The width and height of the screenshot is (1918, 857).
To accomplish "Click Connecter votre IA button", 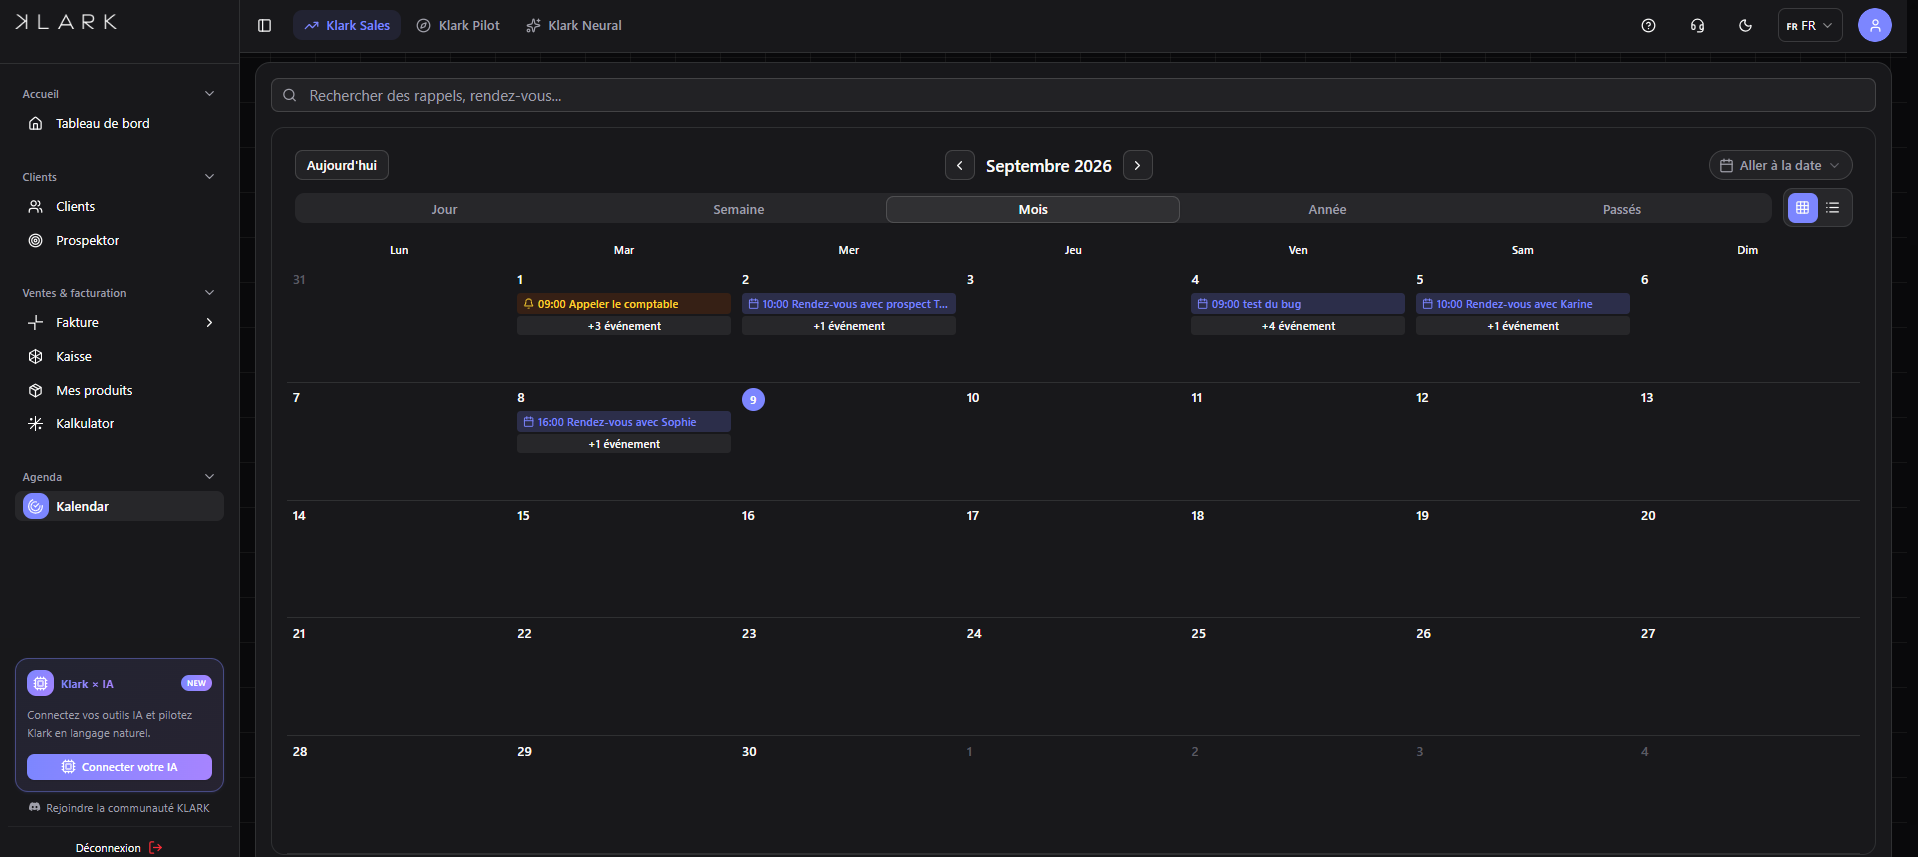I will tap(119, 767).
